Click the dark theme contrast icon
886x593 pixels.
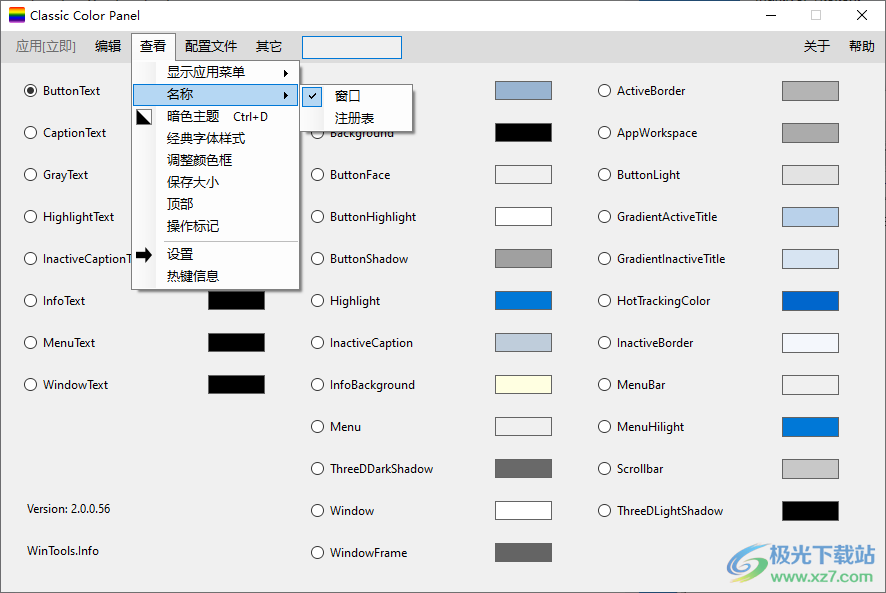pos(144,117)
